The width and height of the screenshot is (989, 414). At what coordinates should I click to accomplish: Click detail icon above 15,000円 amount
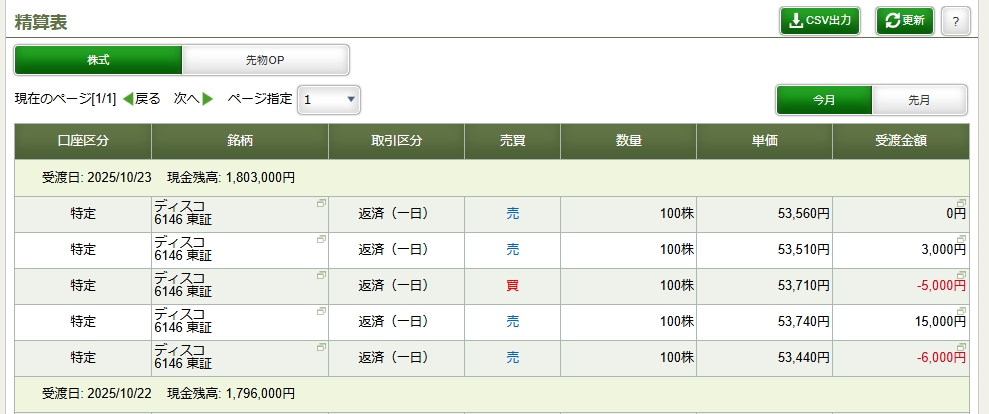point(961,311)
